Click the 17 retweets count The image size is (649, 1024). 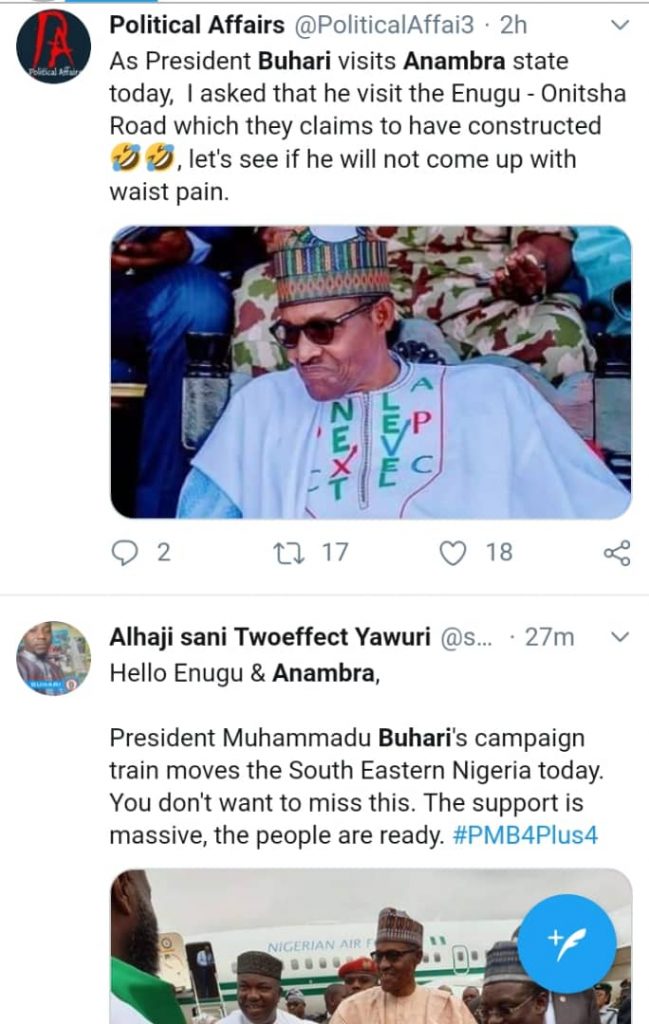334,552
